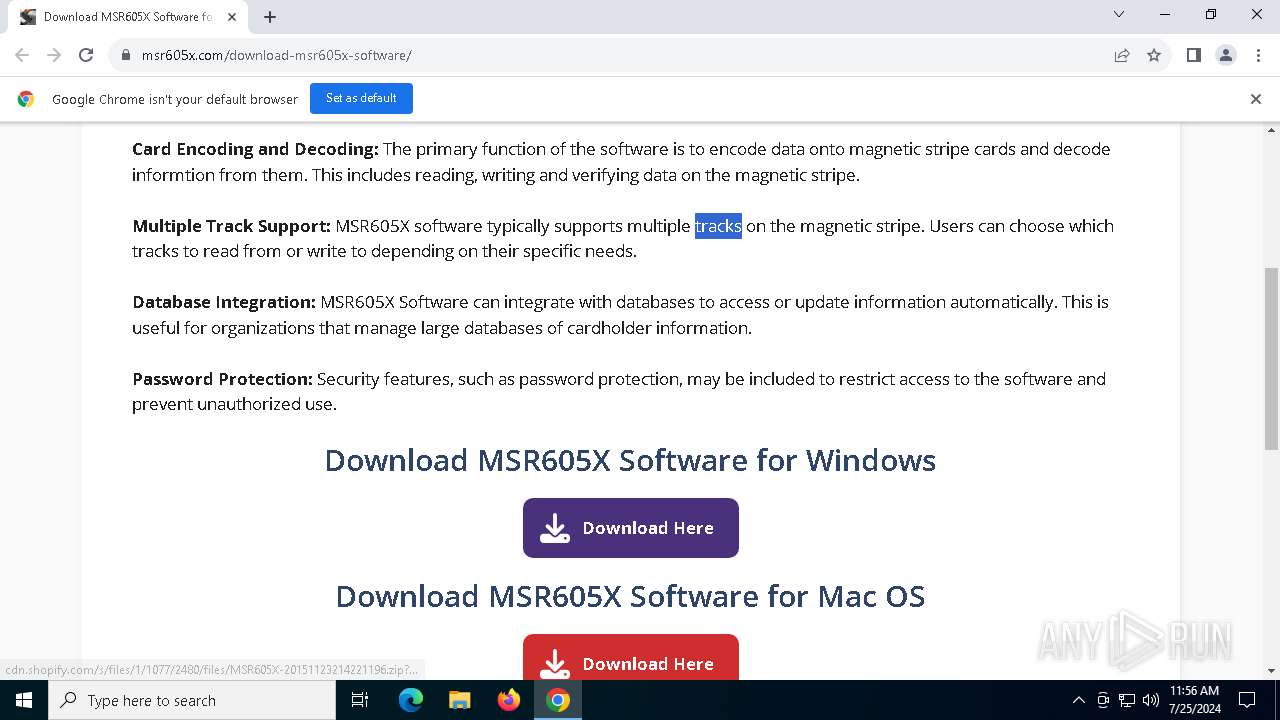The image size is (1280, 720).
Task: Click the "Database Integration:" bold text
Action: pyautogui.click(x=224, y=302)
